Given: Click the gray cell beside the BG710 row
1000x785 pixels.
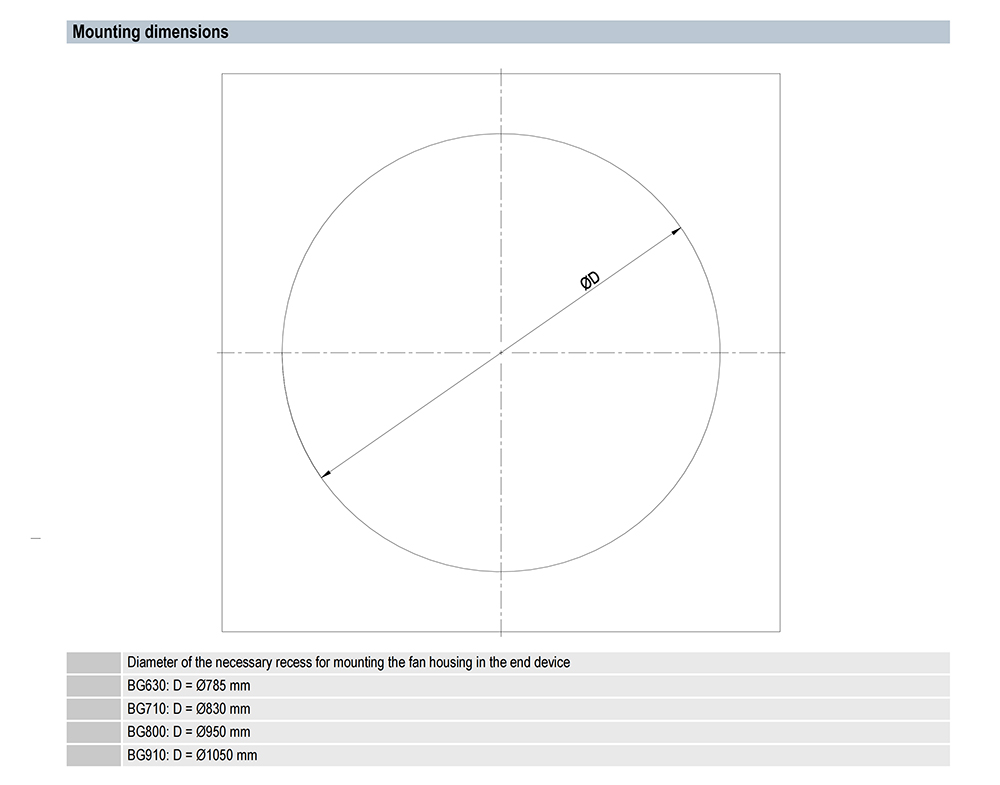Looking at the screenshot, I should point(94,708).
